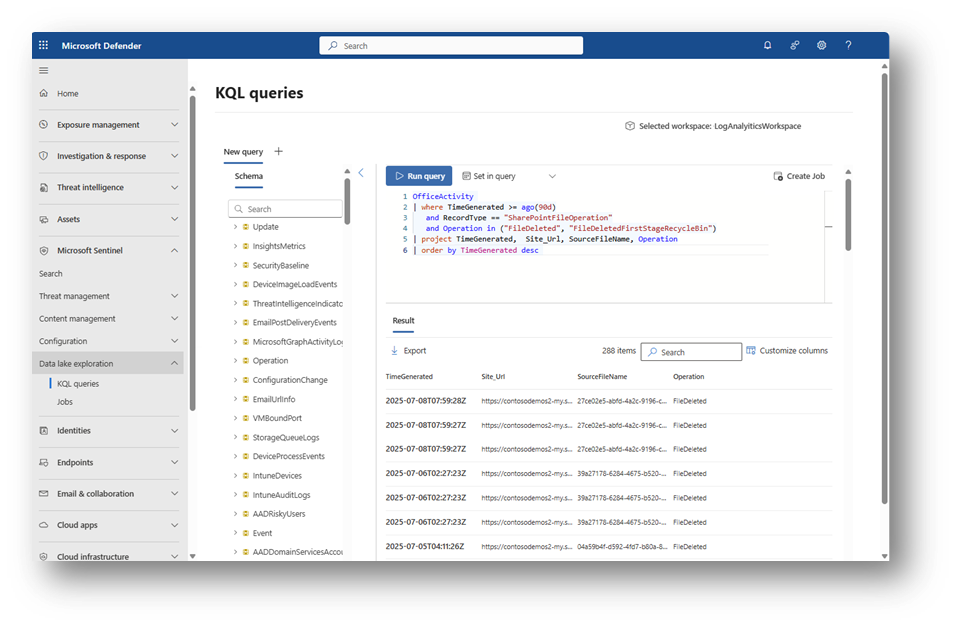Open settings gear icon
Image resolution: width=955 pixels, height=626 pixels.
(x=822, y=45)
